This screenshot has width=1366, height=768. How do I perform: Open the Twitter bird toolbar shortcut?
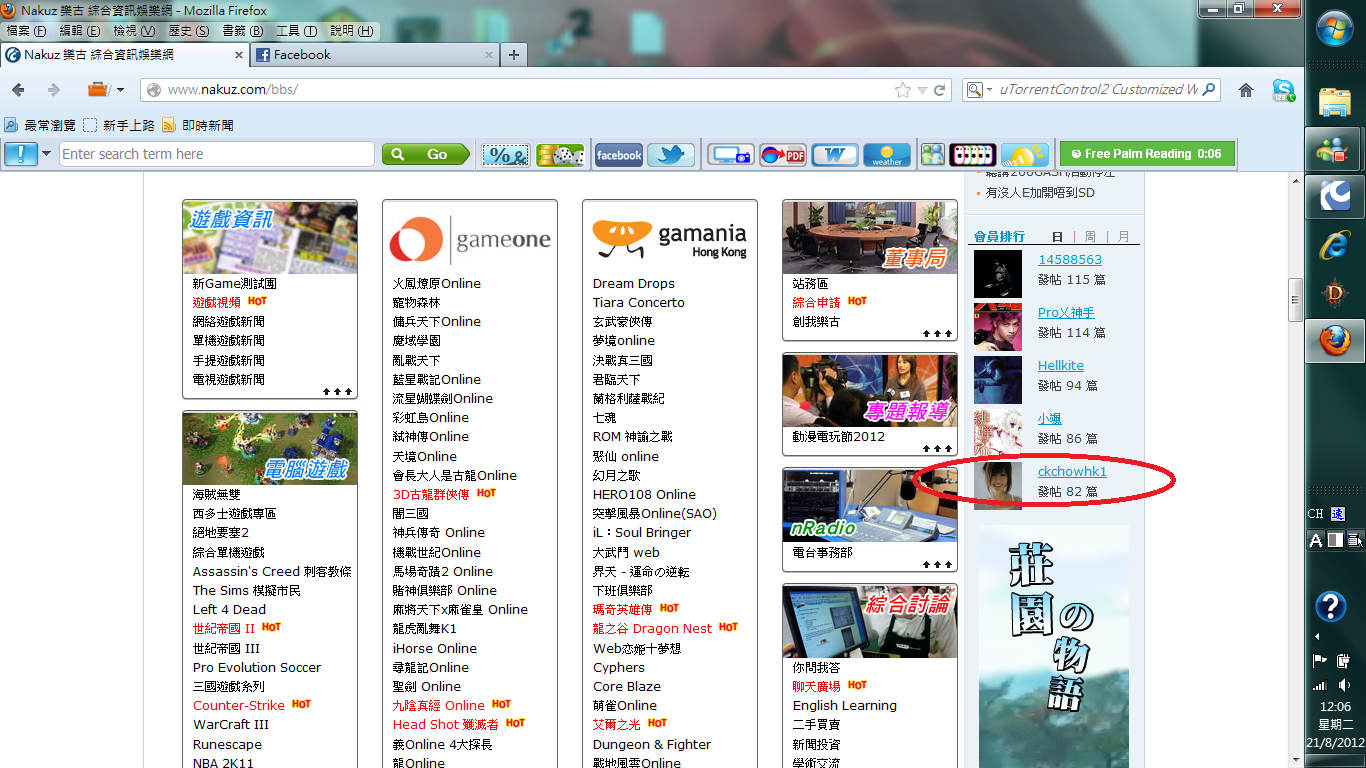(671, 155)
